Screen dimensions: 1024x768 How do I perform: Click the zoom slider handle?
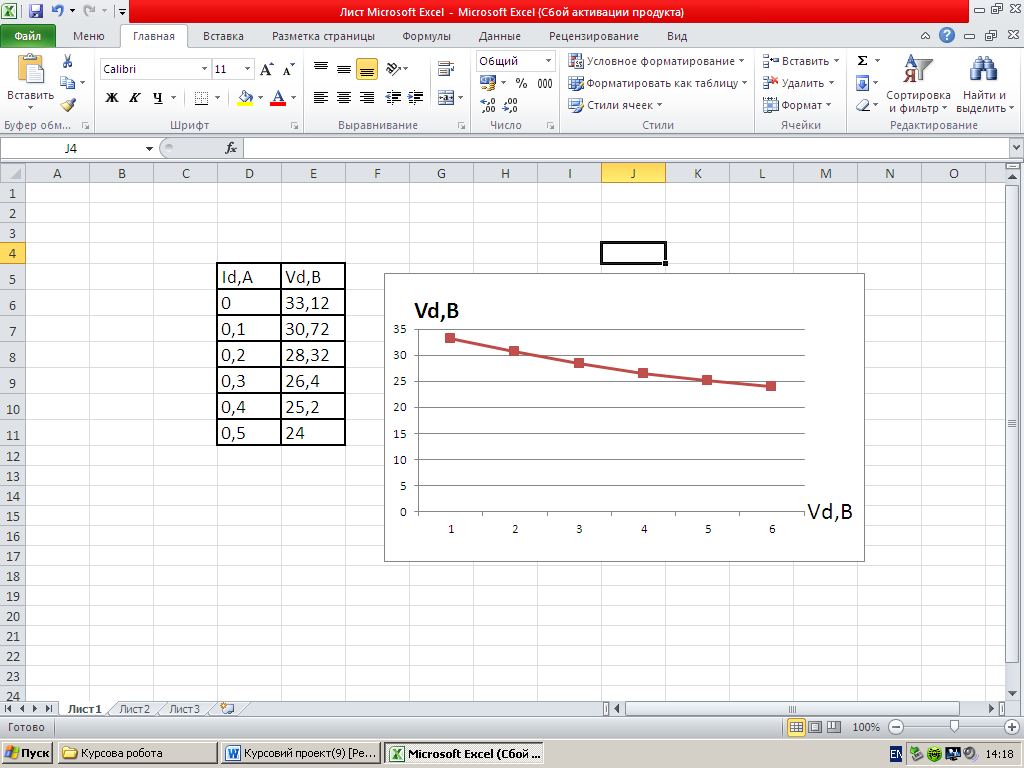pos(954,726)
